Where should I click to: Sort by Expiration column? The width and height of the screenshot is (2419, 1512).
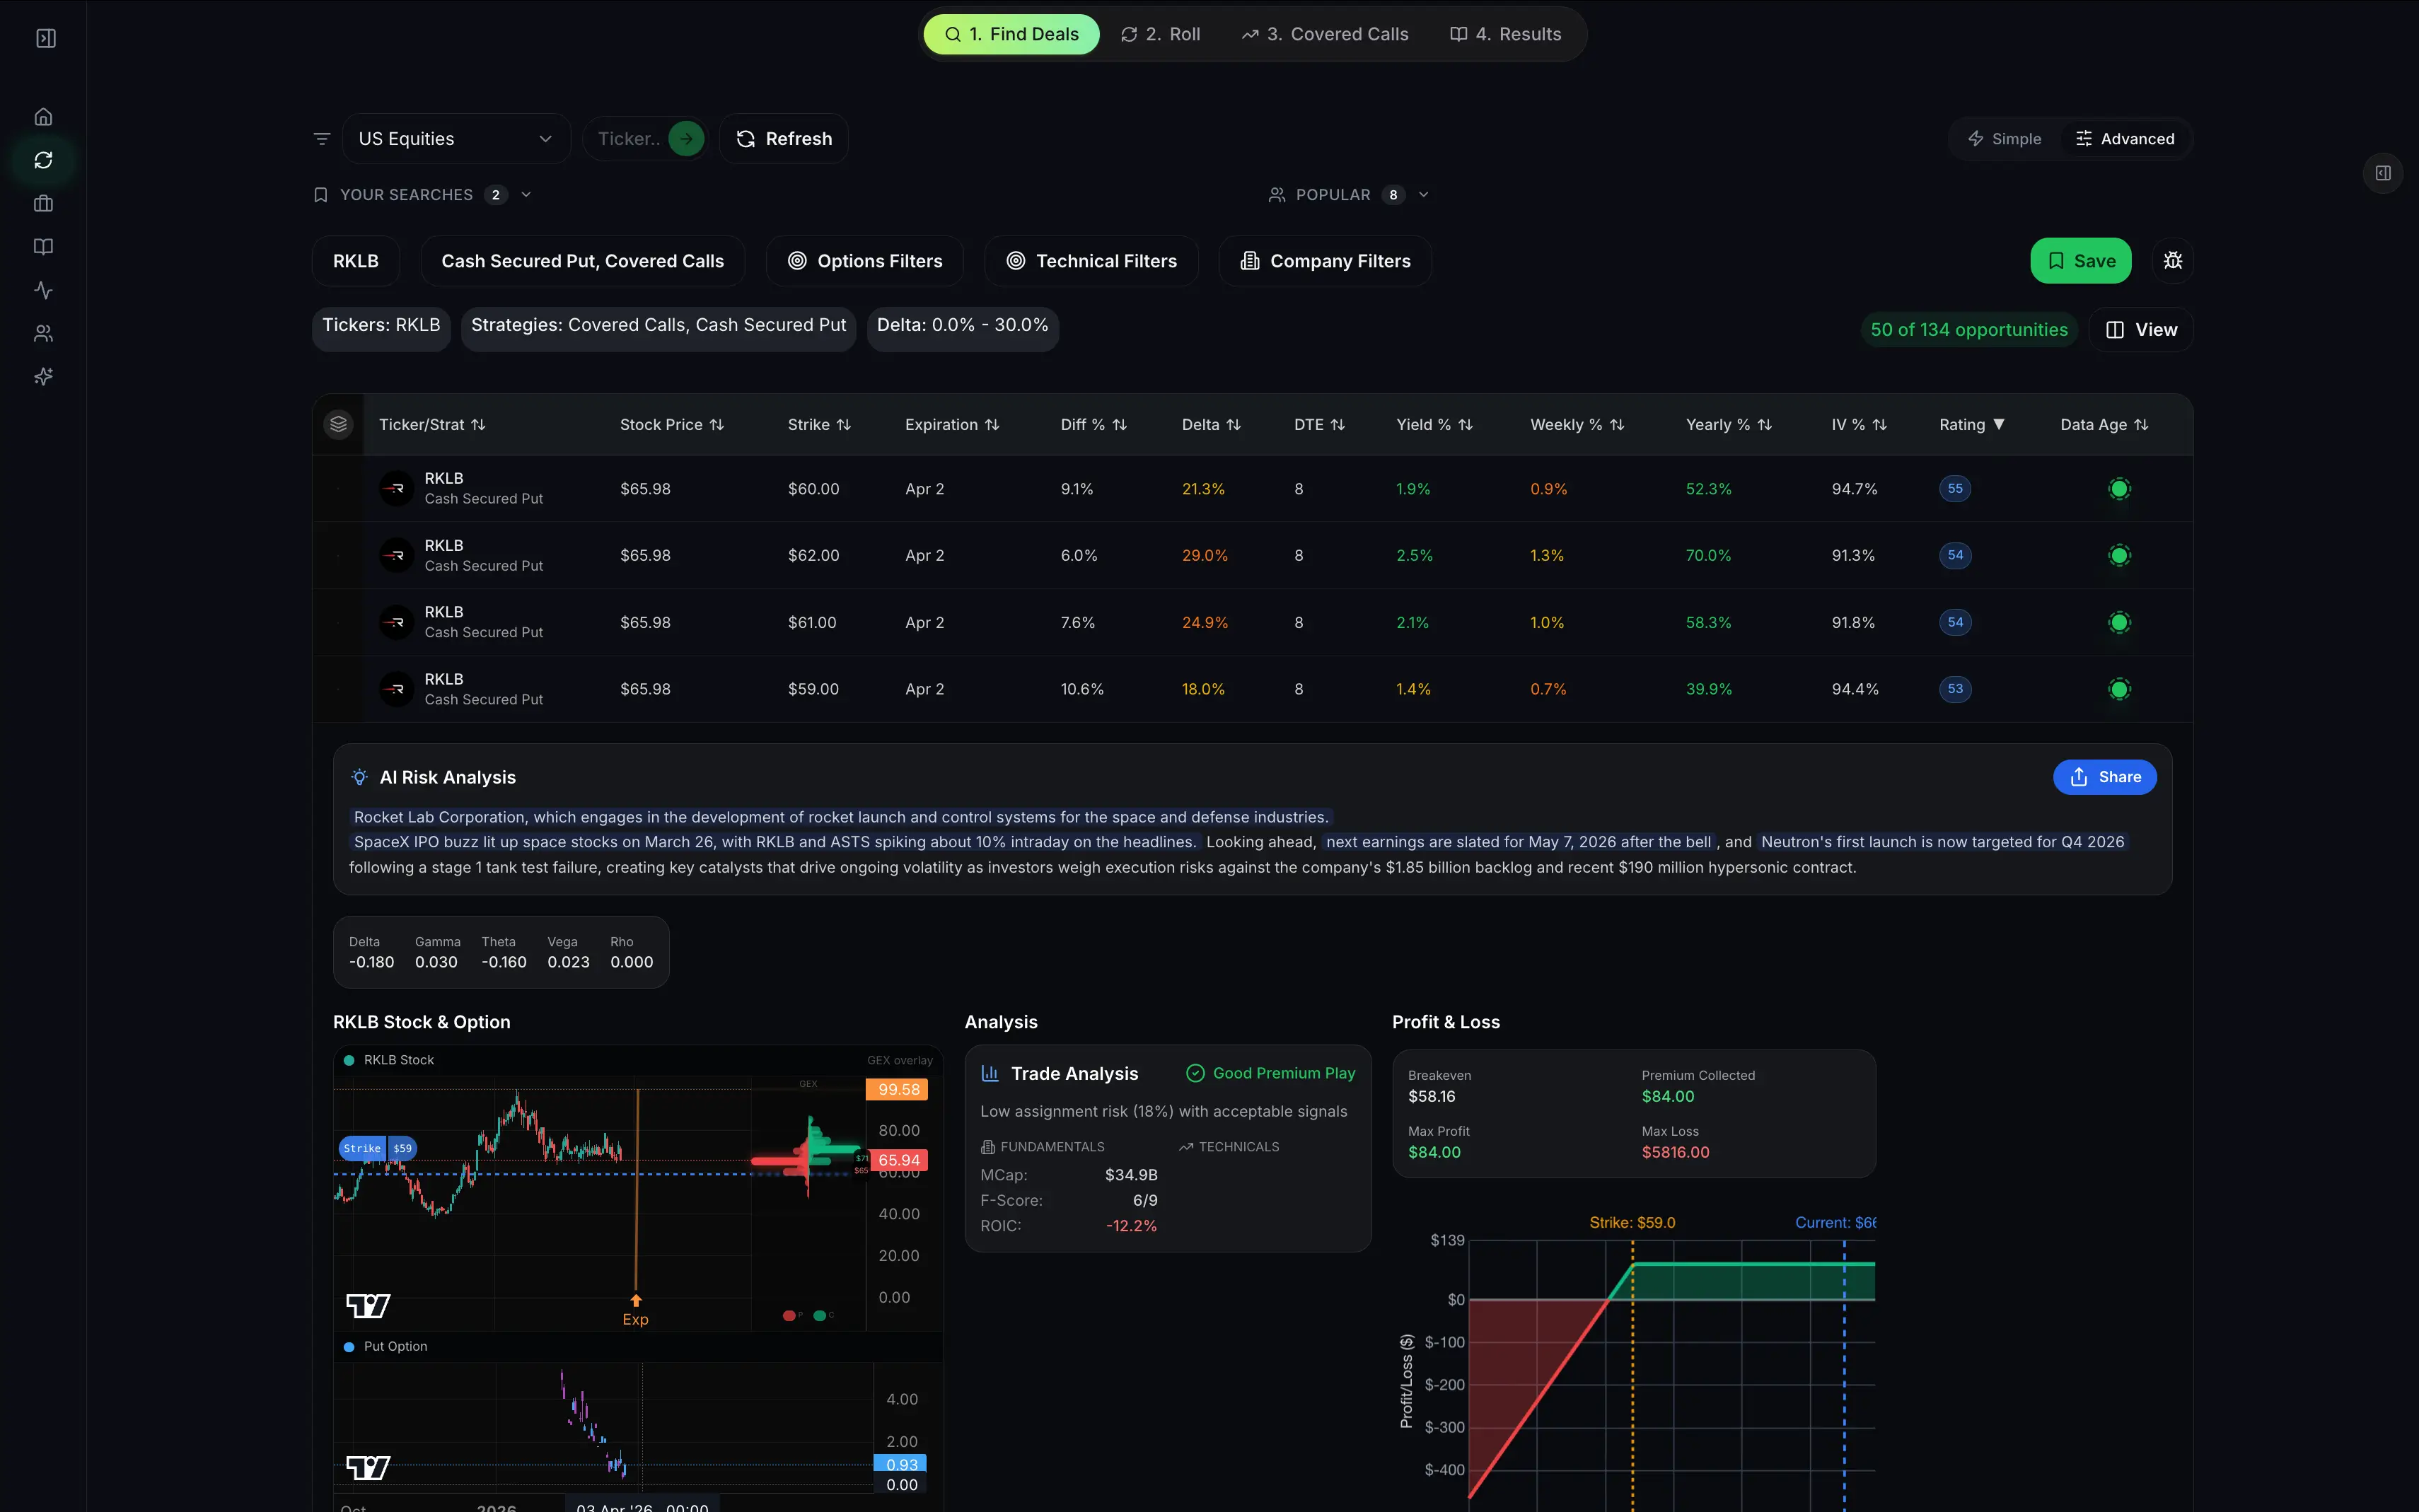pyautogui.click(x=952, y=424)
